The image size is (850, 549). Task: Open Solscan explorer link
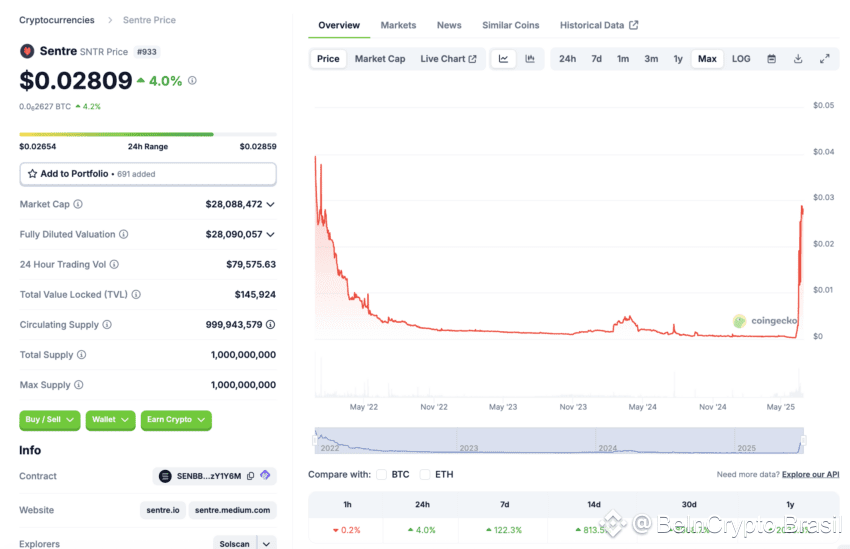tap(235, 543)
